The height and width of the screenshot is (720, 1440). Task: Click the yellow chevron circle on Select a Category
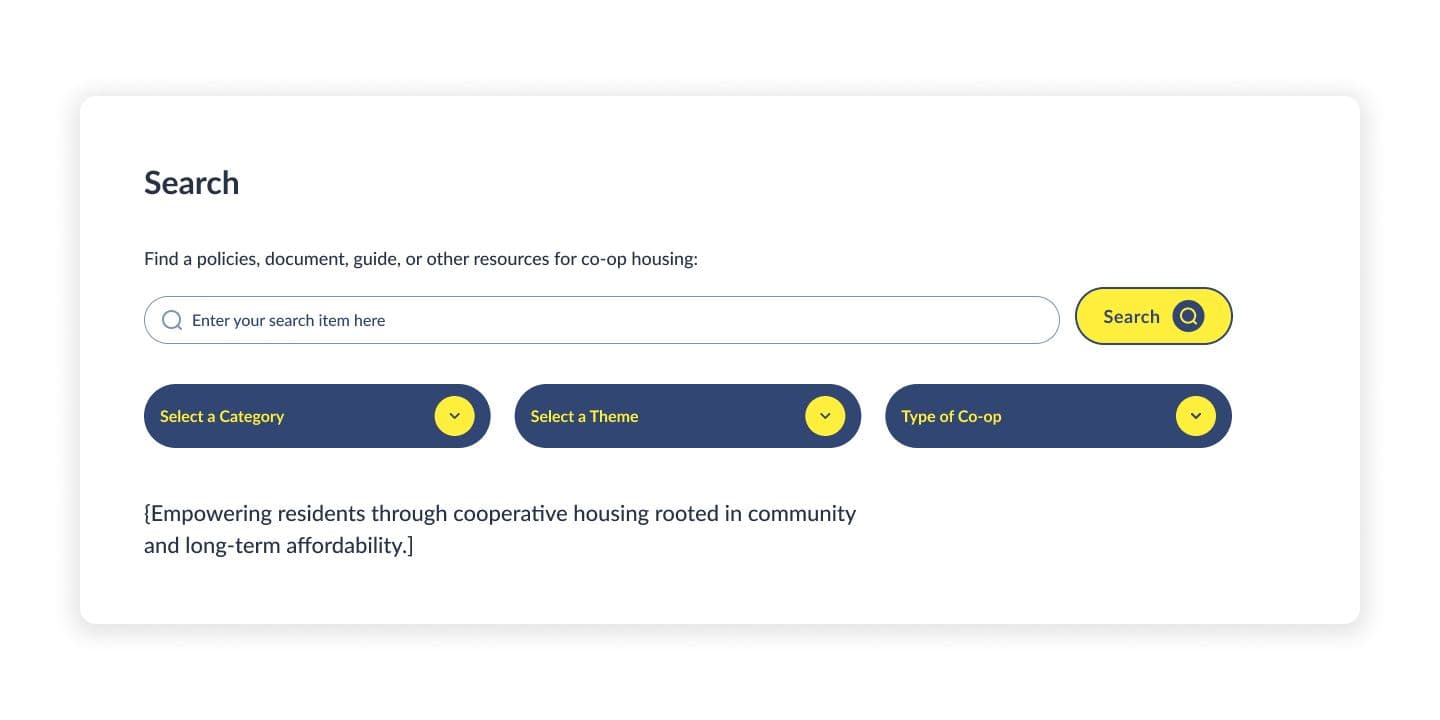point(454,416)
